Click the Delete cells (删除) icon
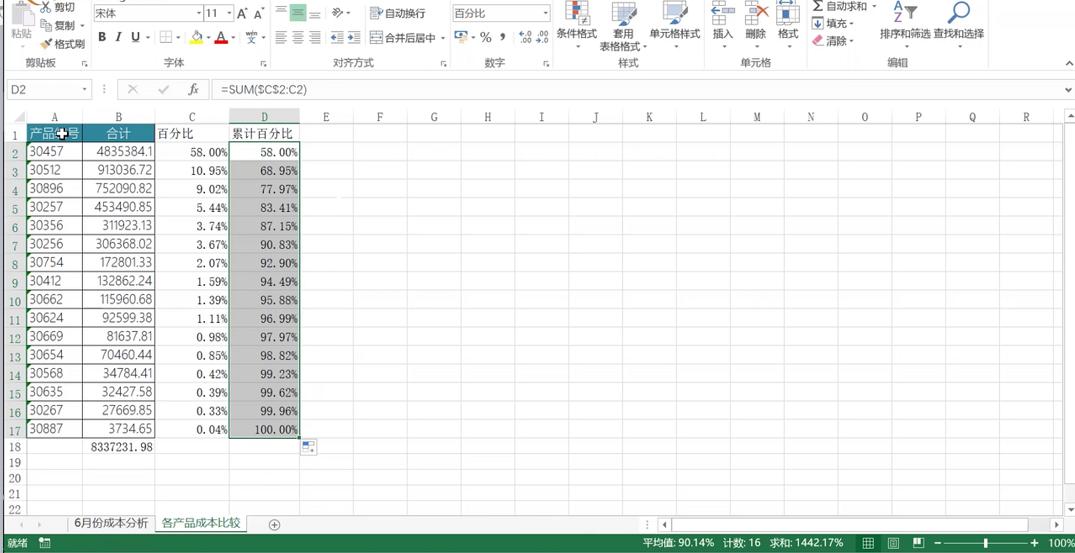1075x553 pixels. (756, 14)
